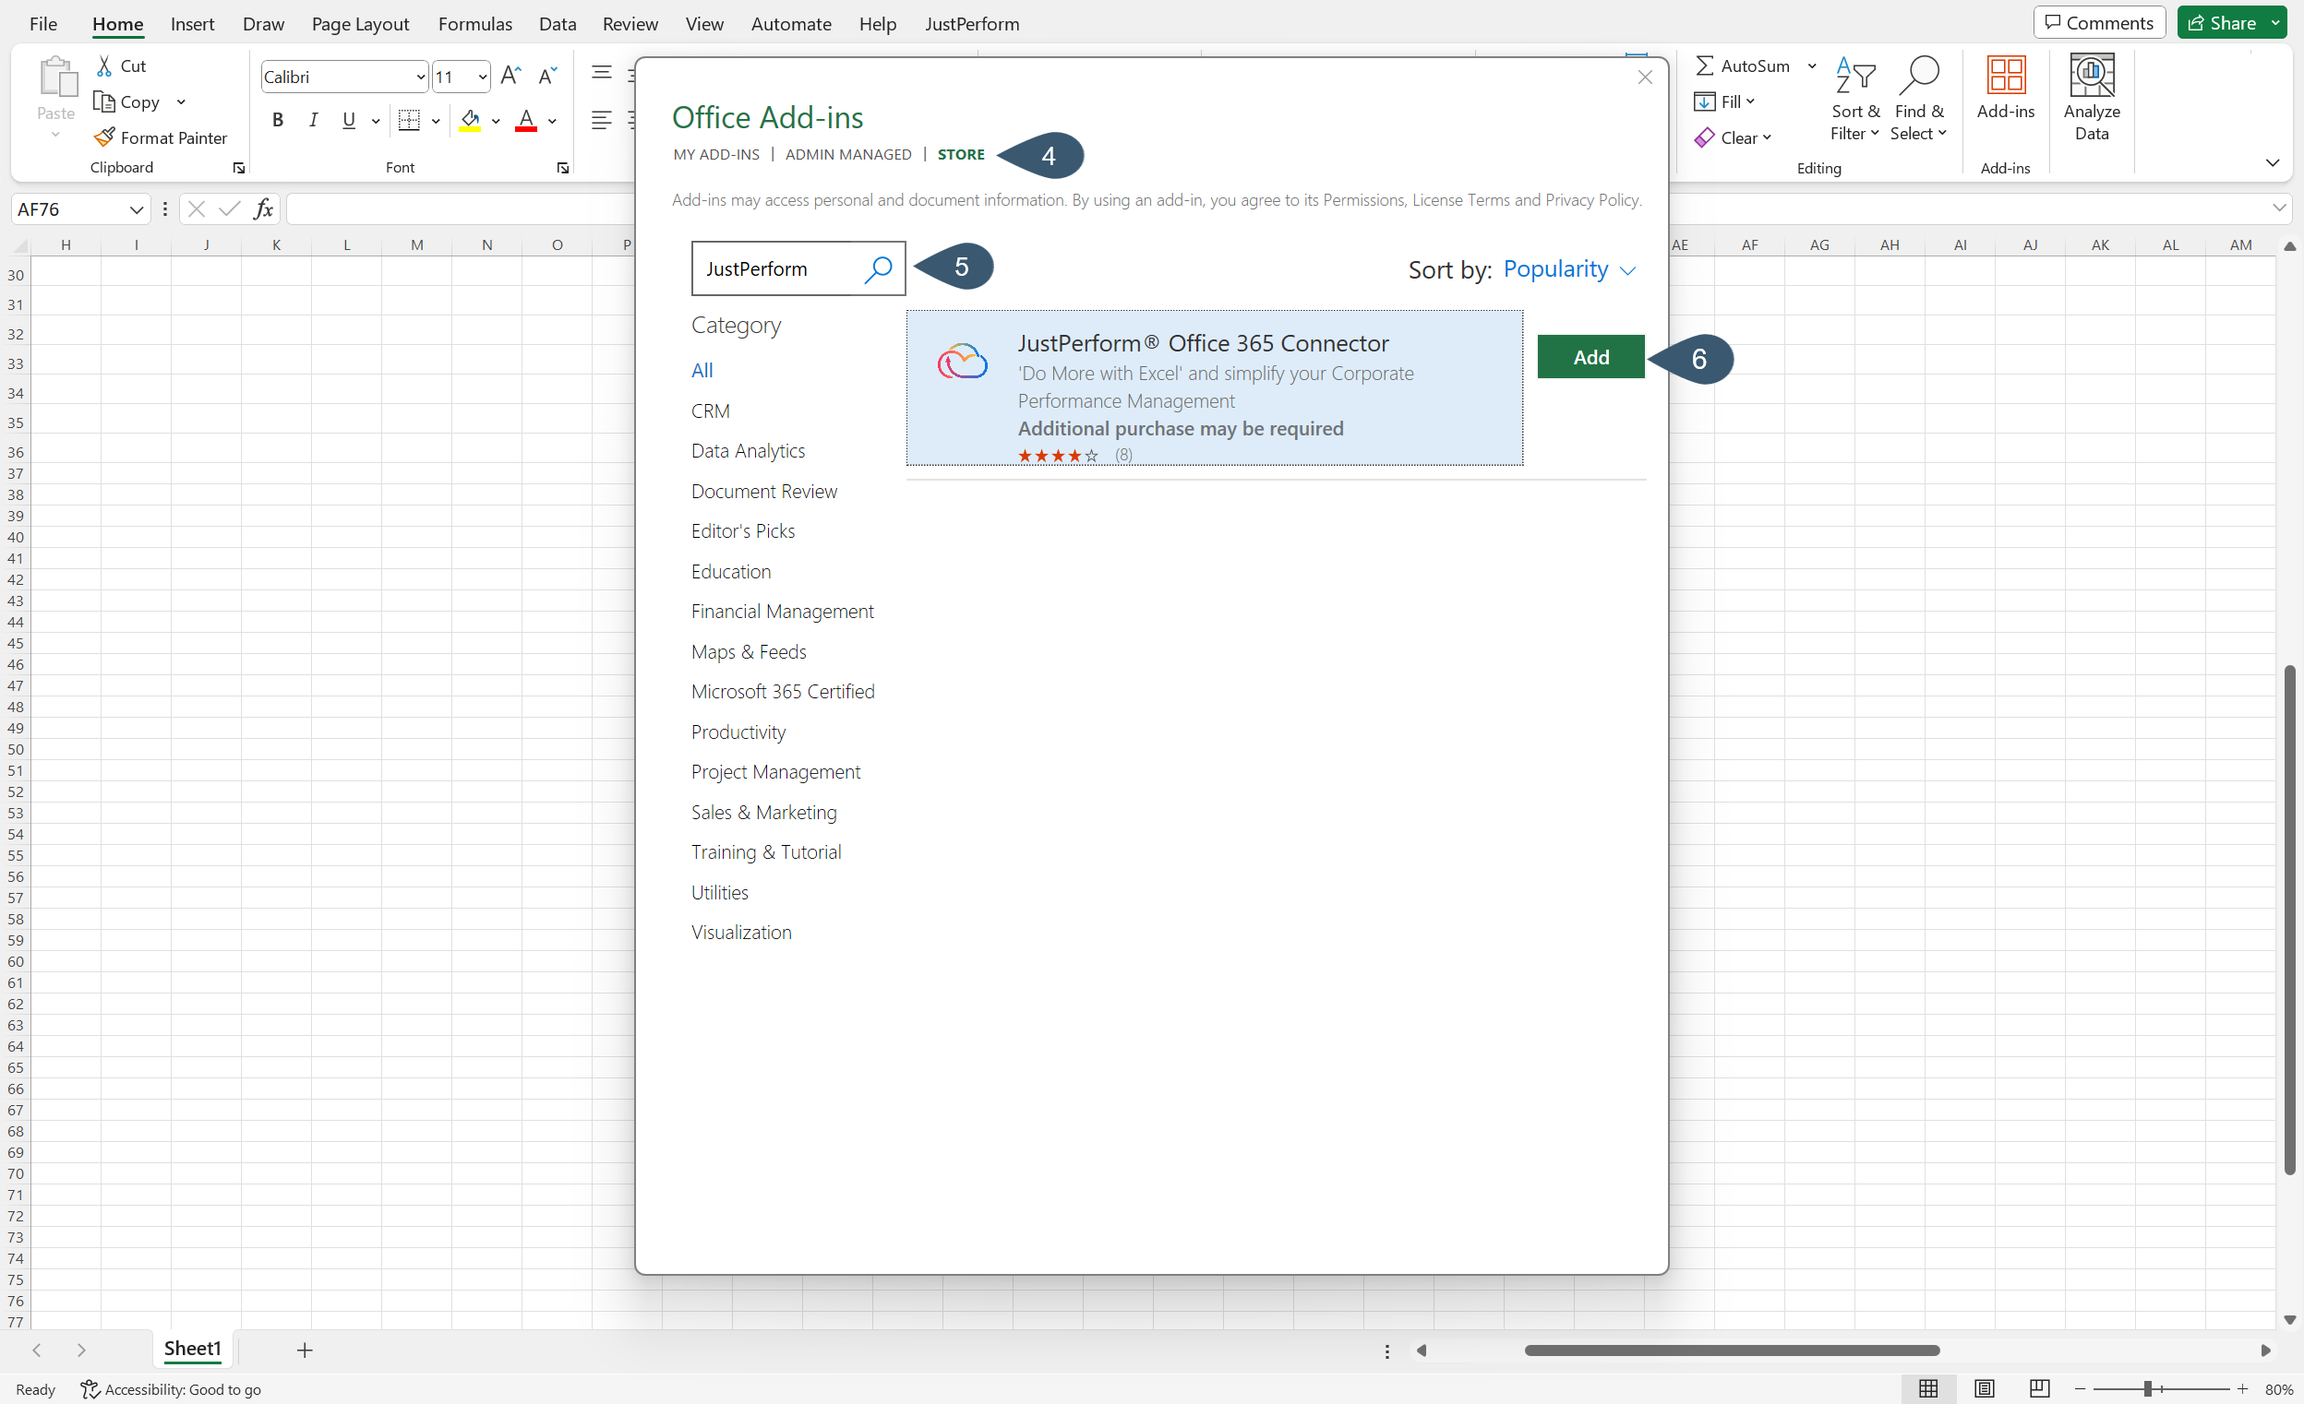Select the Format Painter tool
Viewport: 2304px width, 1404px height.
click(x=161, y=137)
